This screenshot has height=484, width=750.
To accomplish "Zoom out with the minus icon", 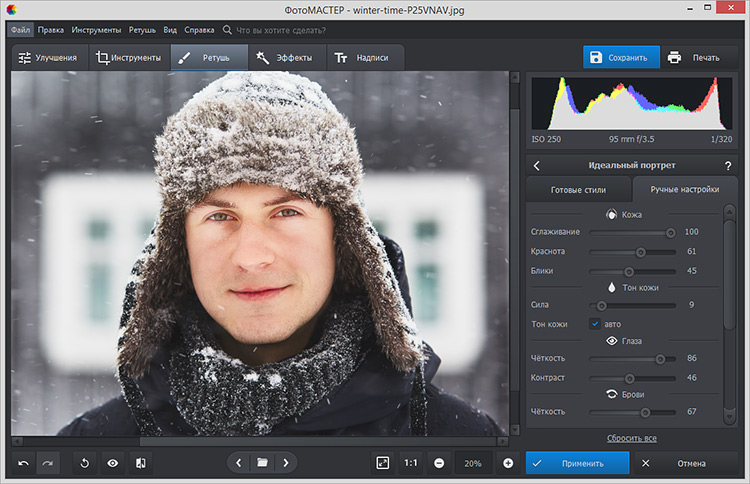I will coord(439,463).
